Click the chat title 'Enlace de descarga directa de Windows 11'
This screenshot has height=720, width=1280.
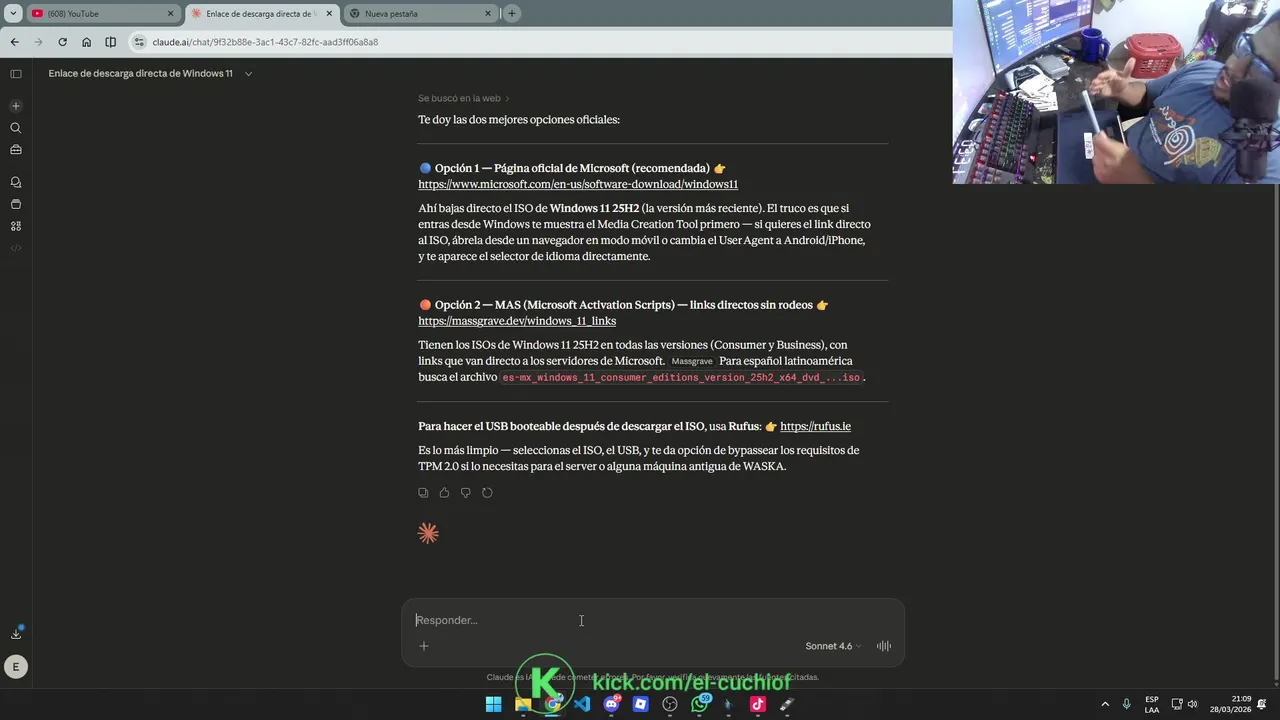pyautogui.click(x=140, y=73)
